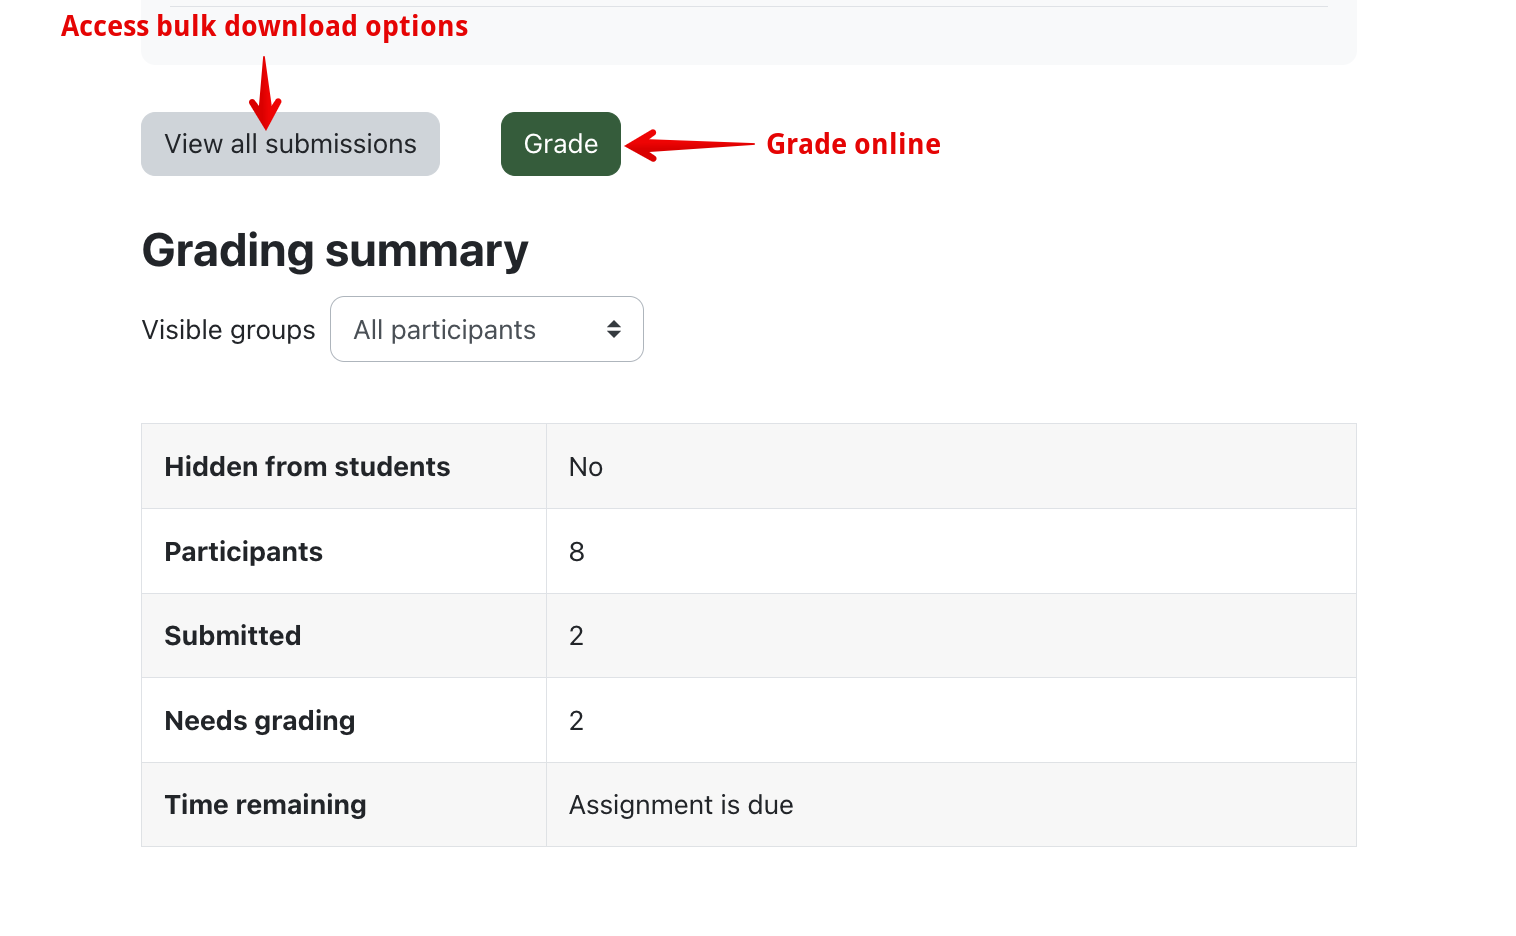
Task: Click the Submitted count value 2
Action: tap(576, 636)
